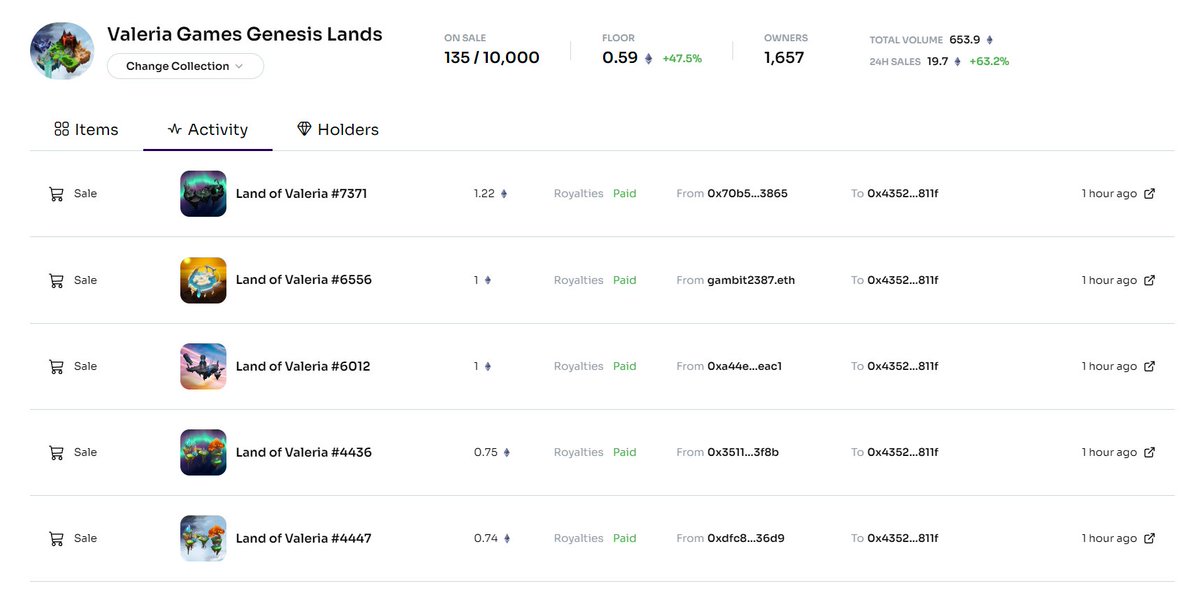Viewport: 1200px width, 593px height.
Task: Open seller address 0xa44e...eac1
Action: pyautogui.click(x=744, y=366)
